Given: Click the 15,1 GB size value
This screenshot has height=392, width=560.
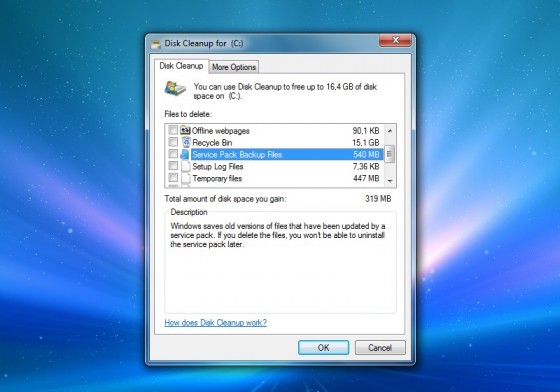Looking at the screenshot, I should pyautogui.click(x=366, y=143).
